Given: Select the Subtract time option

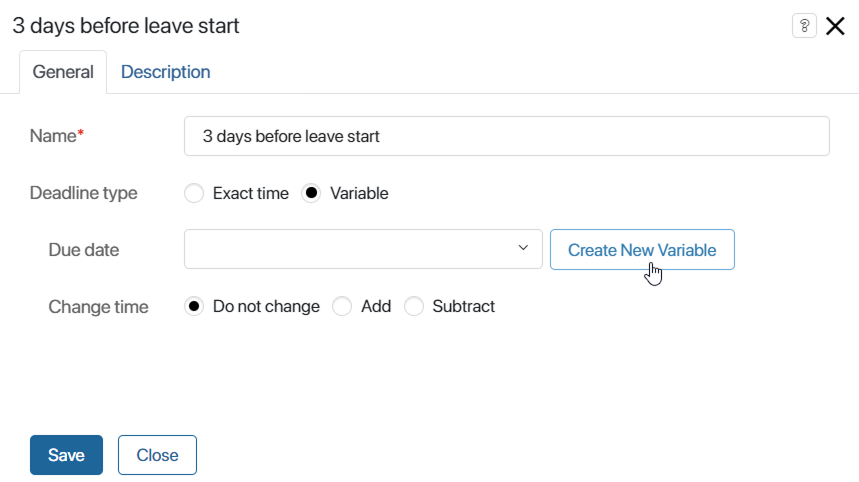Looking at the screenshot, I should [x=414, y=306].
